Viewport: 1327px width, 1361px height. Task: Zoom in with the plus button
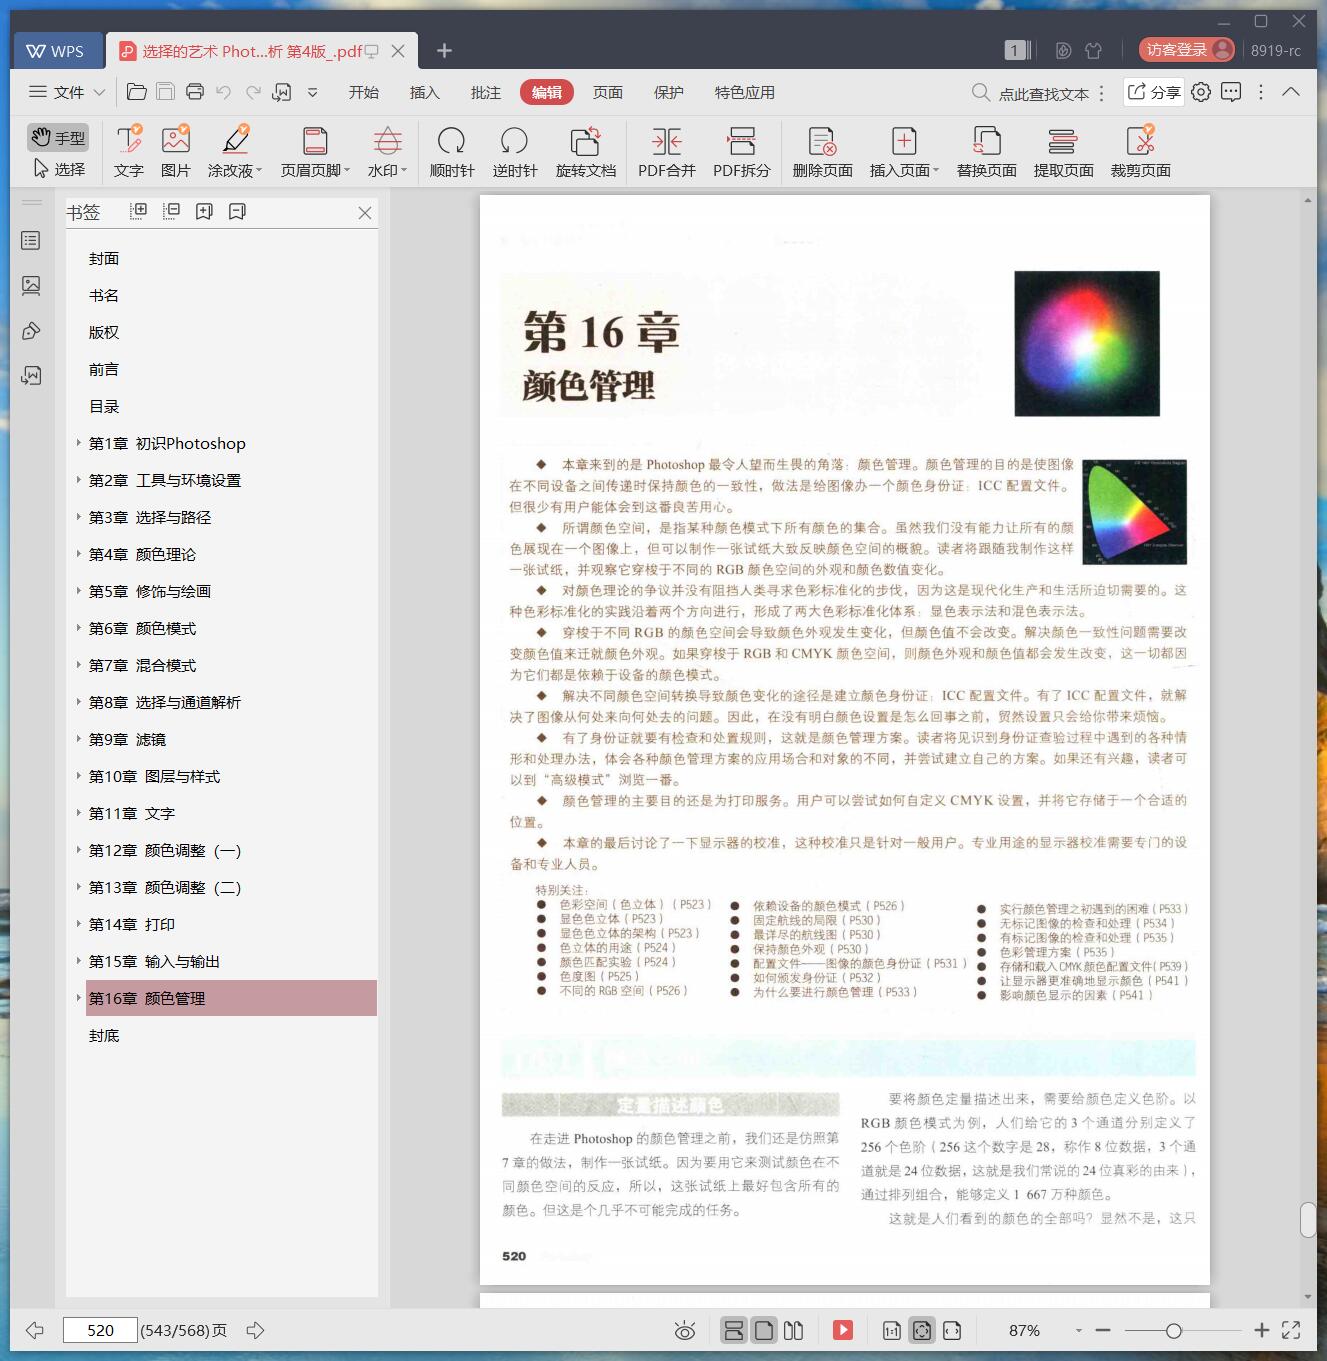click(x=1262, y=1330)
